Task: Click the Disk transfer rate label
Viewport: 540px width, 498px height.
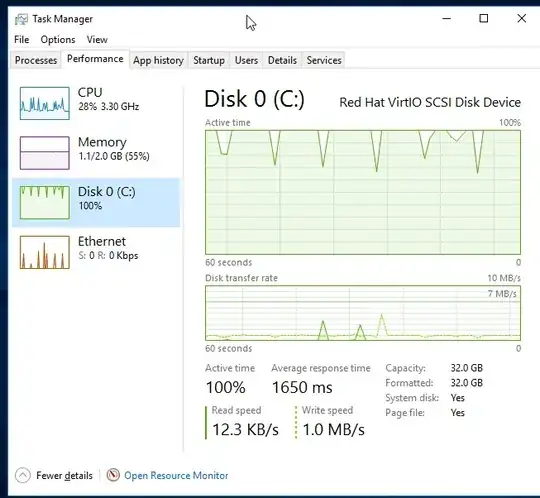Action: 241,278
